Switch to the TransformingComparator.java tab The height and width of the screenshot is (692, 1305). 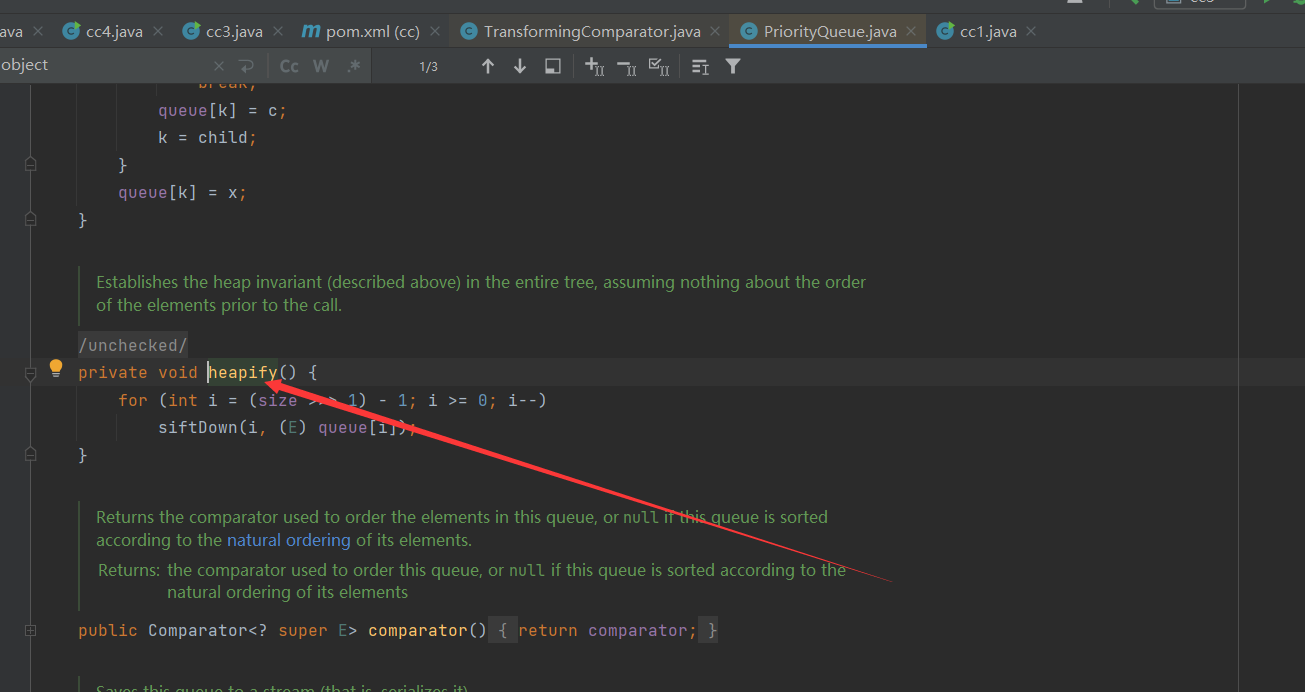[591, 32]
